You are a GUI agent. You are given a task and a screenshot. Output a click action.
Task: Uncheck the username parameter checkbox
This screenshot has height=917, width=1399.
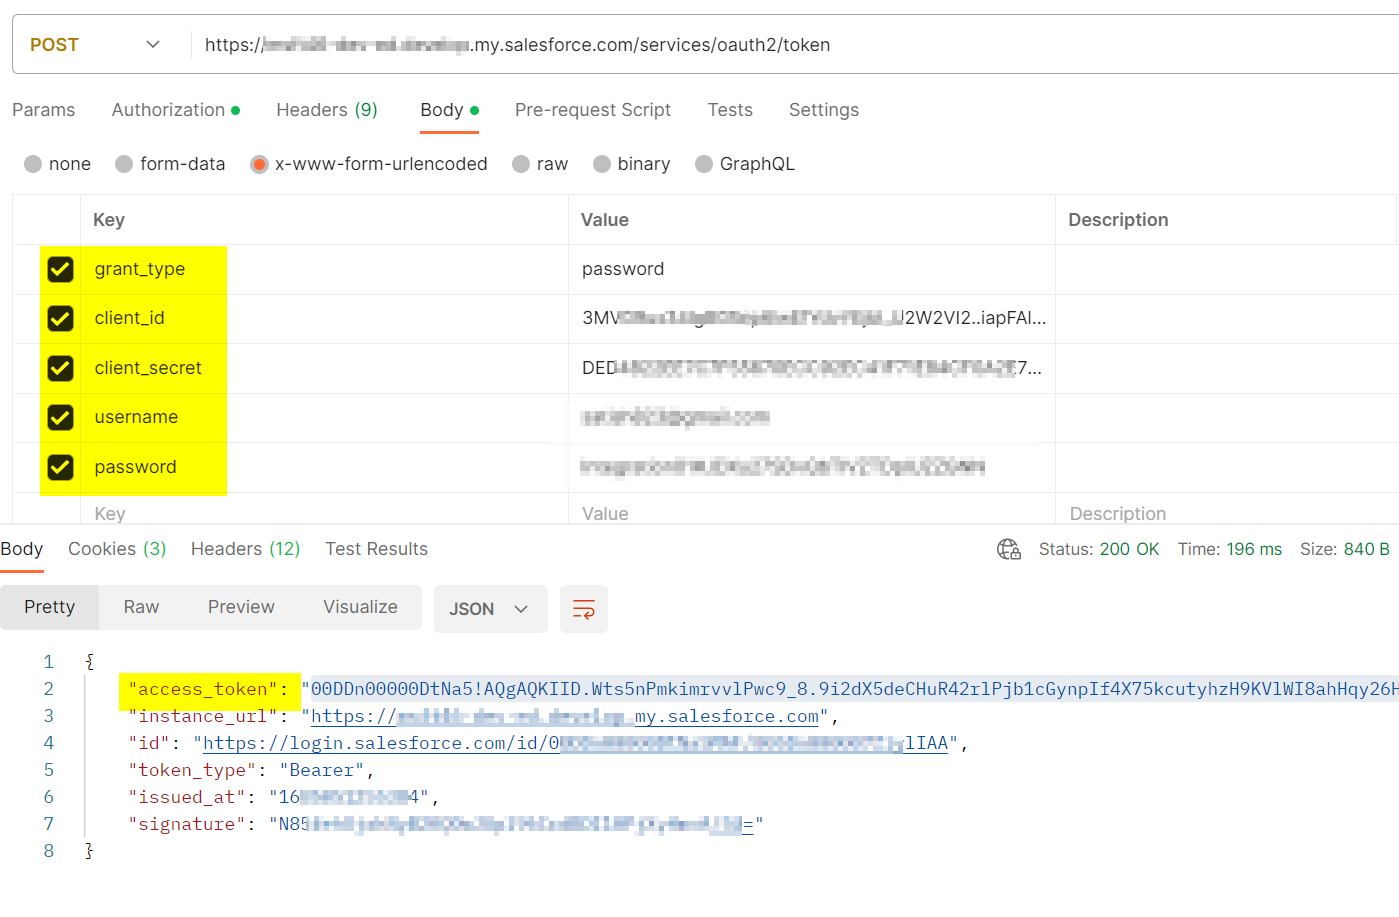tap(61, 417)
